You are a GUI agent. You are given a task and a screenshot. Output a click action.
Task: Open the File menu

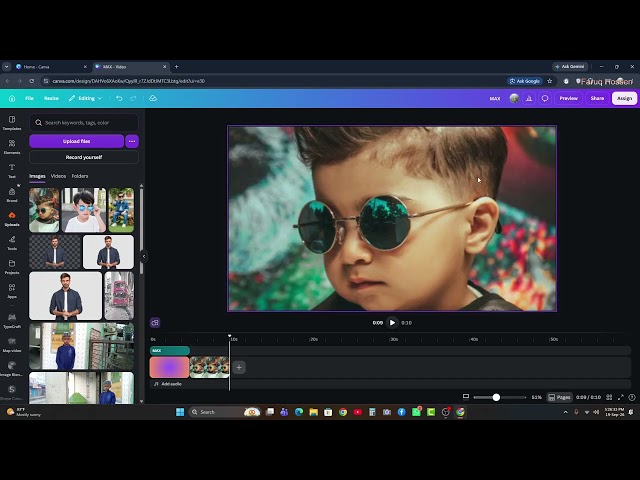pyautogui.click(x=29, y=98)
